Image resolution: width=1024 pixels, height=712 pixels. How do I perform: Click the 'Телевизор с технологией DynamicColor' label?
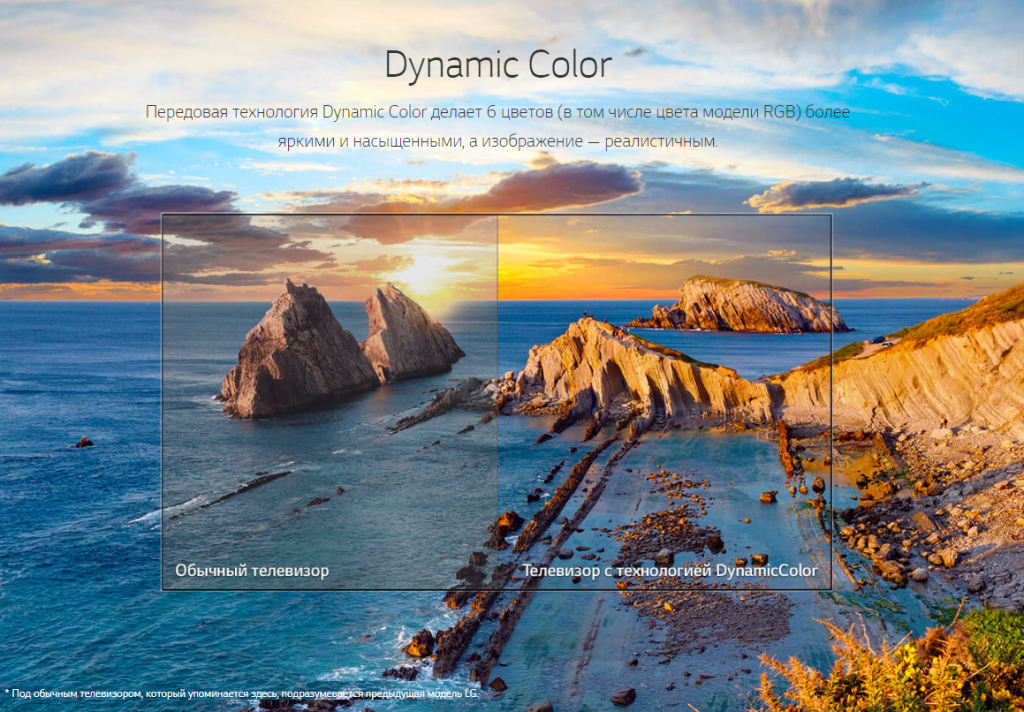tap(669, 570)
